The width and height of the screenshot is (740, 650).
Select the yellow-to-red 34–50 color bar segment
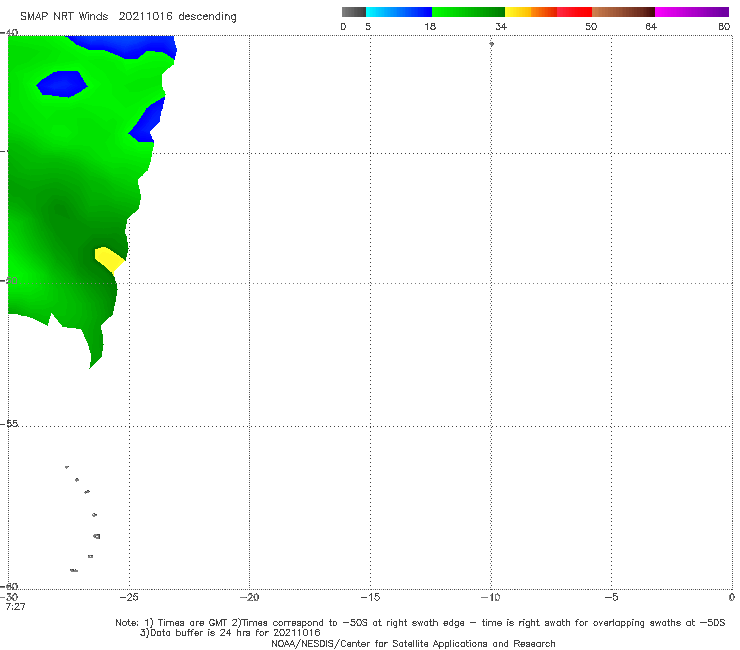tap(548, 12)
